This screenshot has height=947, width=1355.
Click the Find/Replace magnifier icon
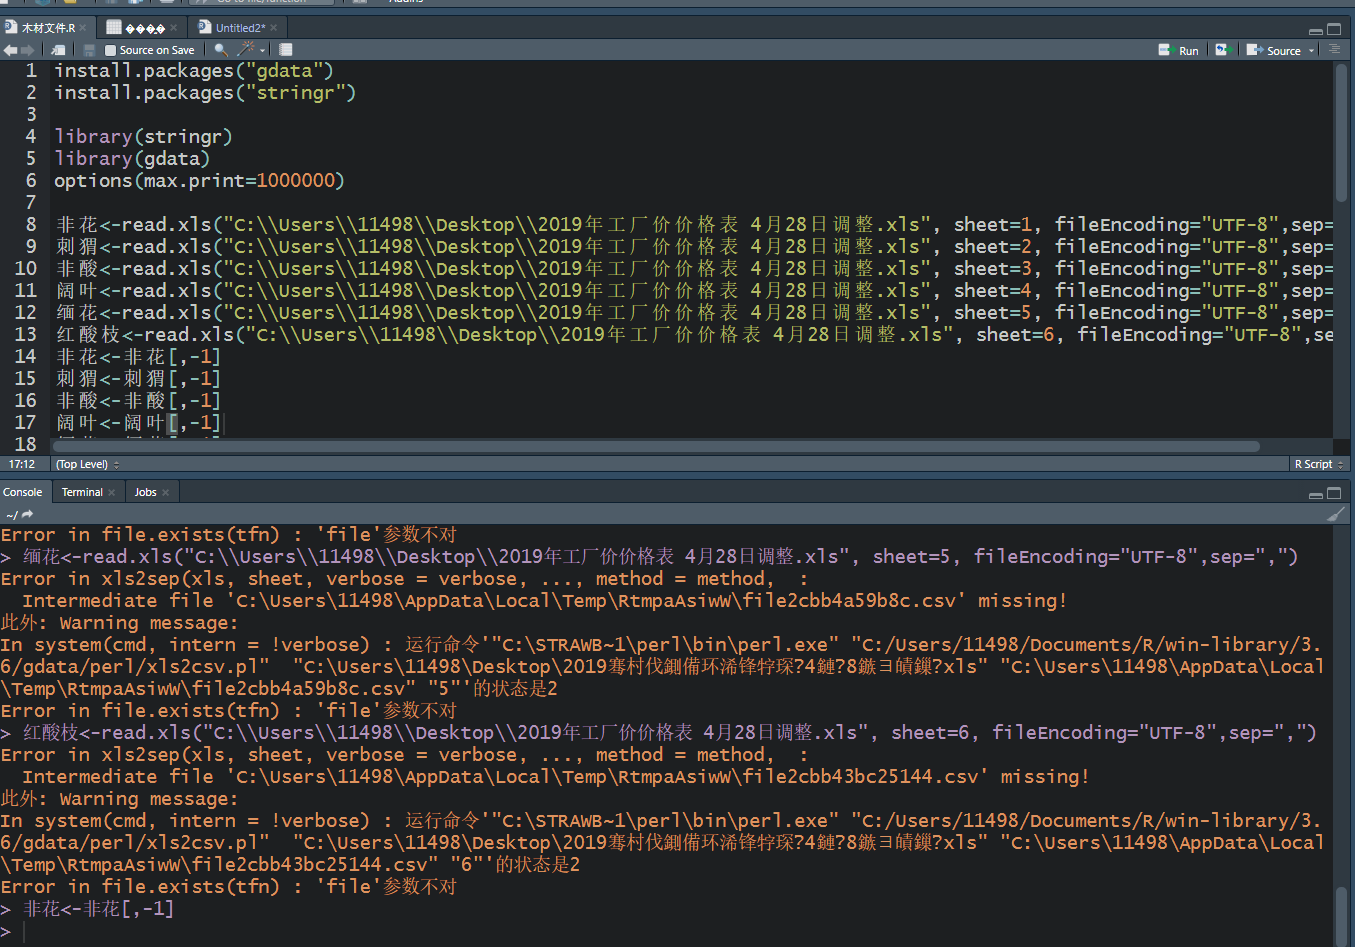click(x=221, y=50)
